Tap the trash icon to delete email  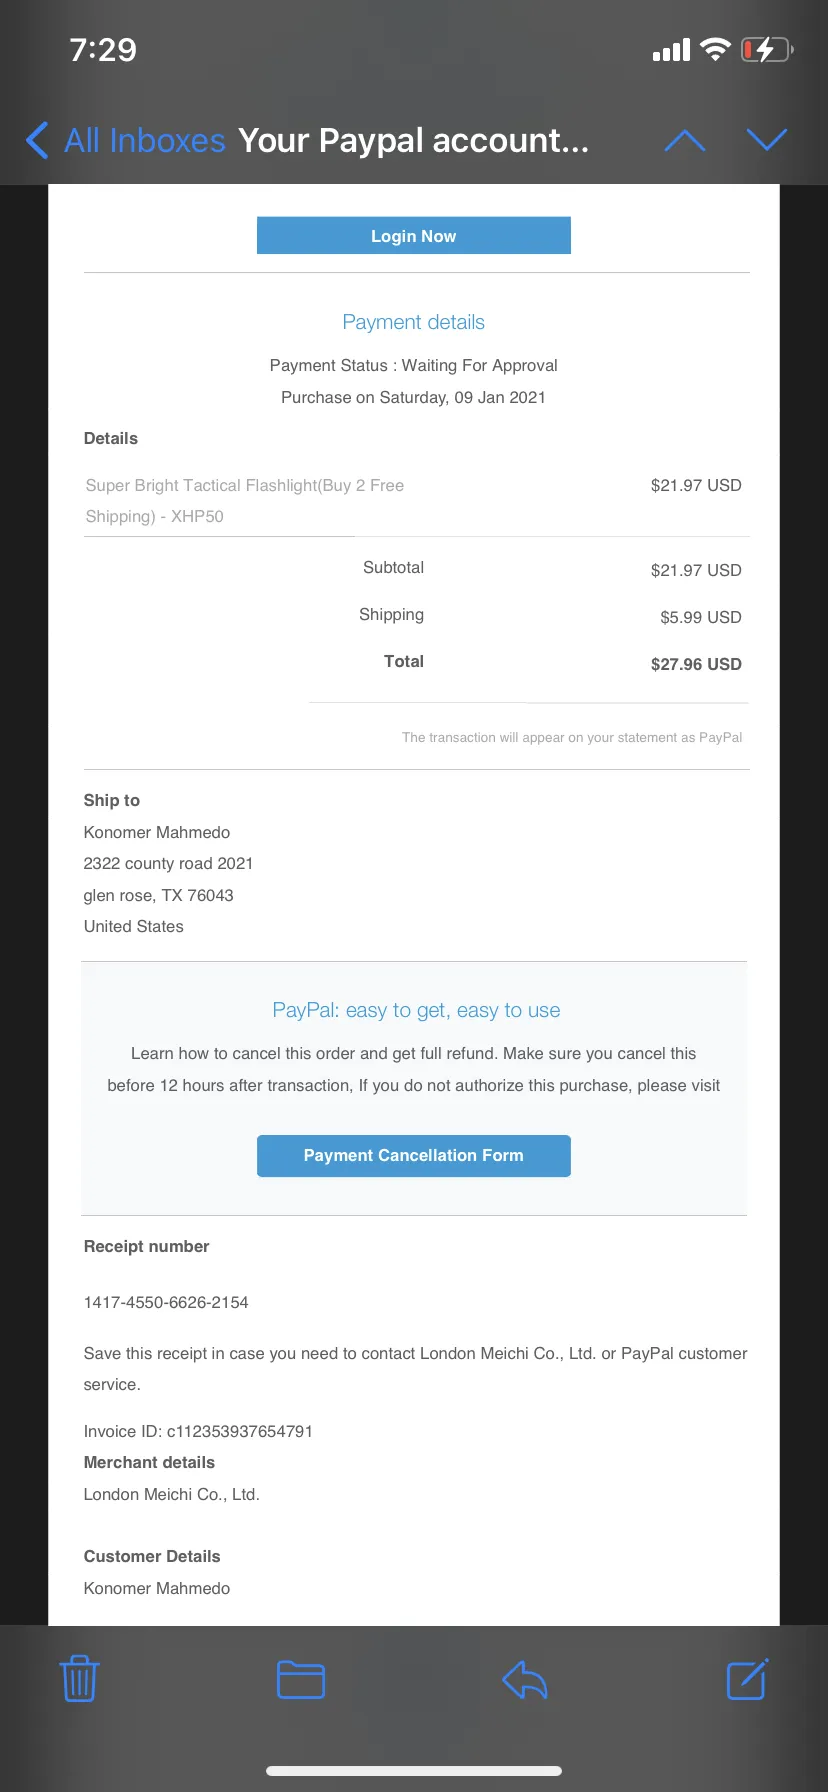click(79, 1679)
